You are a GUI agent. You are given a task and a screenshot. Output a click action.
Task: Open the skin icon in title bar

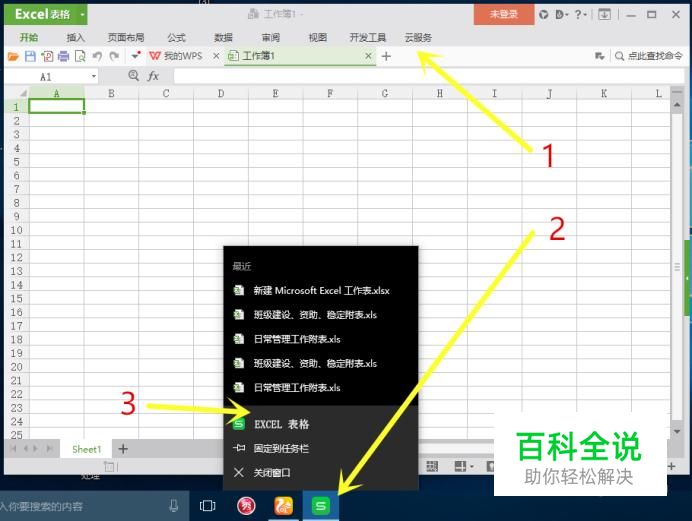[x=544, y=15]
